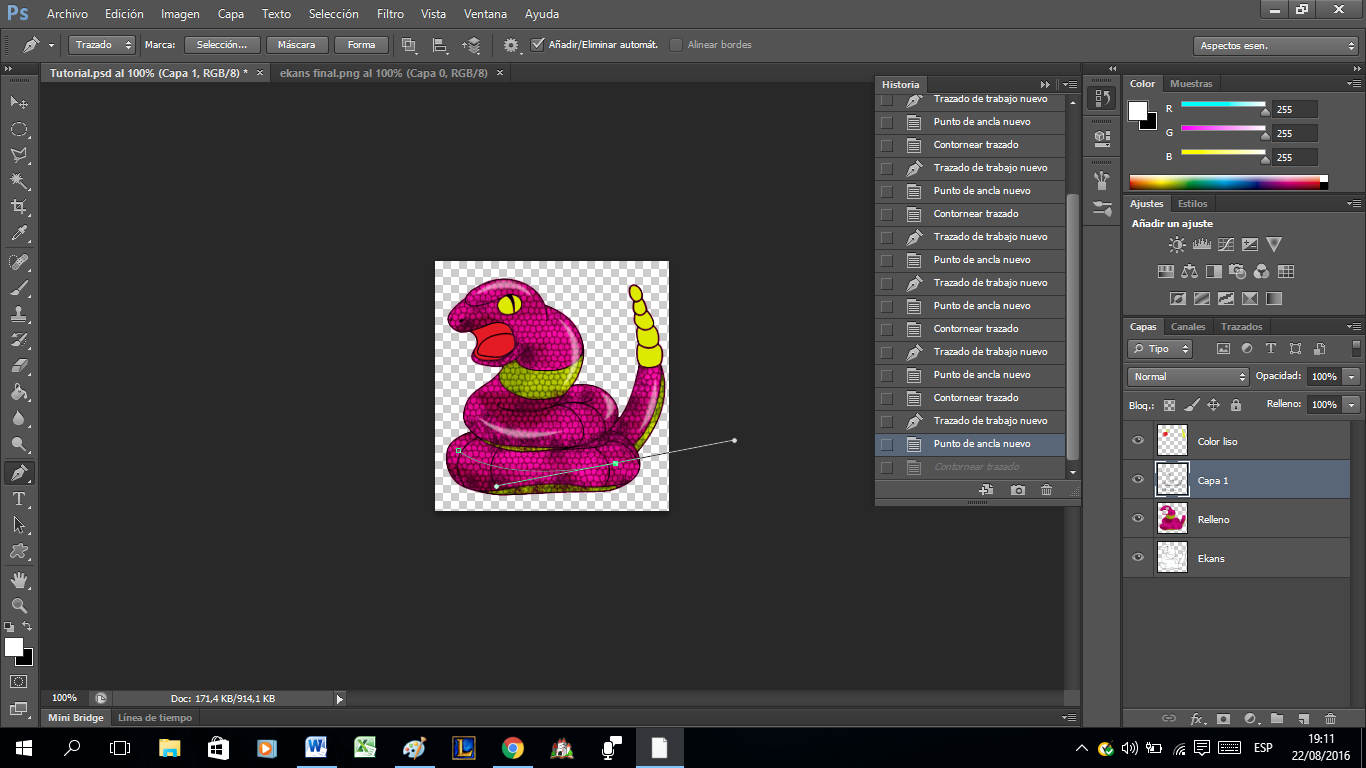Hide the Ekans layer
This screenshot has width=1366, height=768.
coord(1137,558)
